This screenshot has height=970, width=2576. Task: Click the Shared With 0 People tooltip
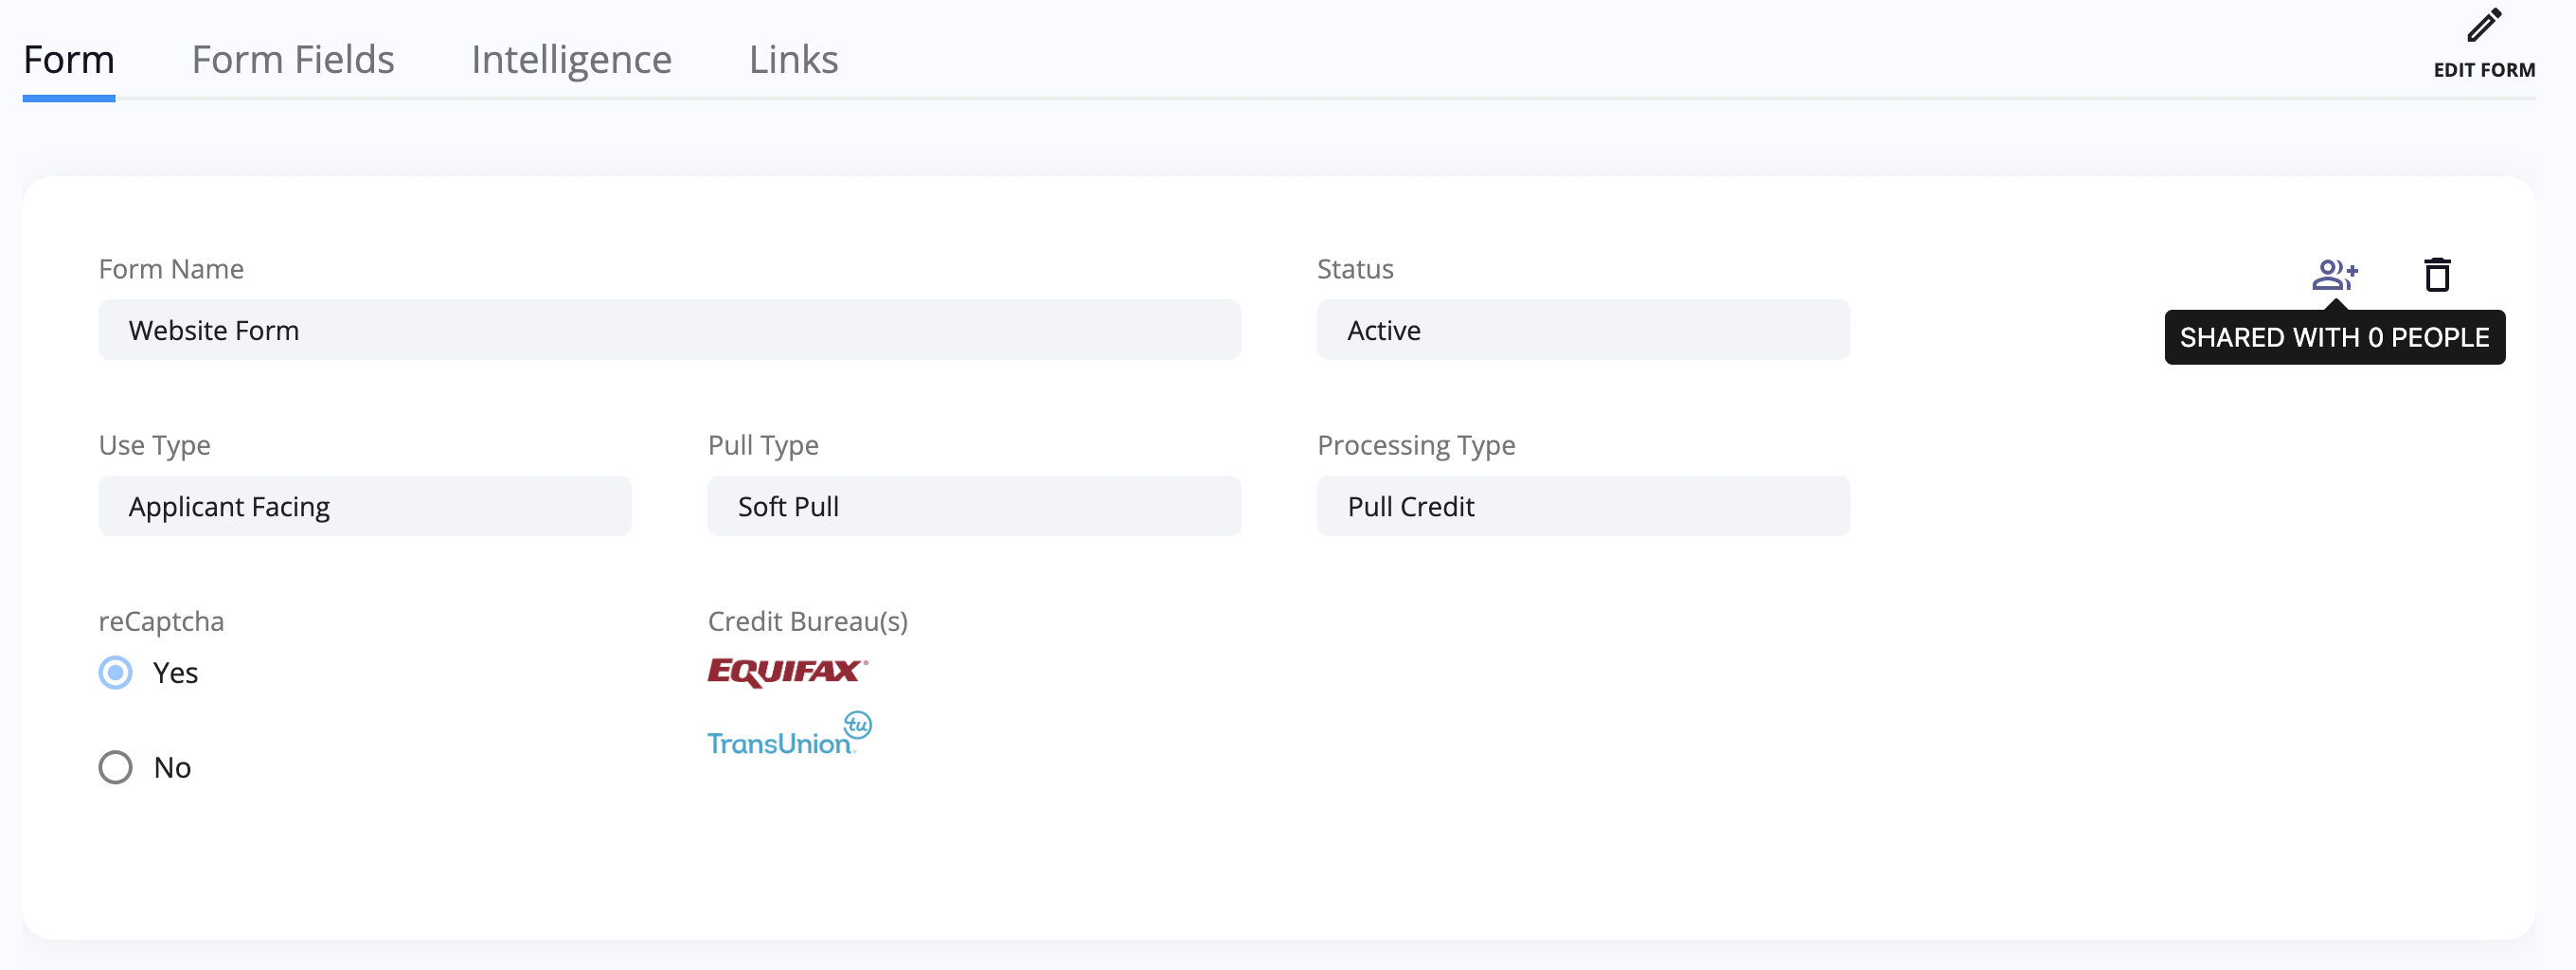[2335, 338]
